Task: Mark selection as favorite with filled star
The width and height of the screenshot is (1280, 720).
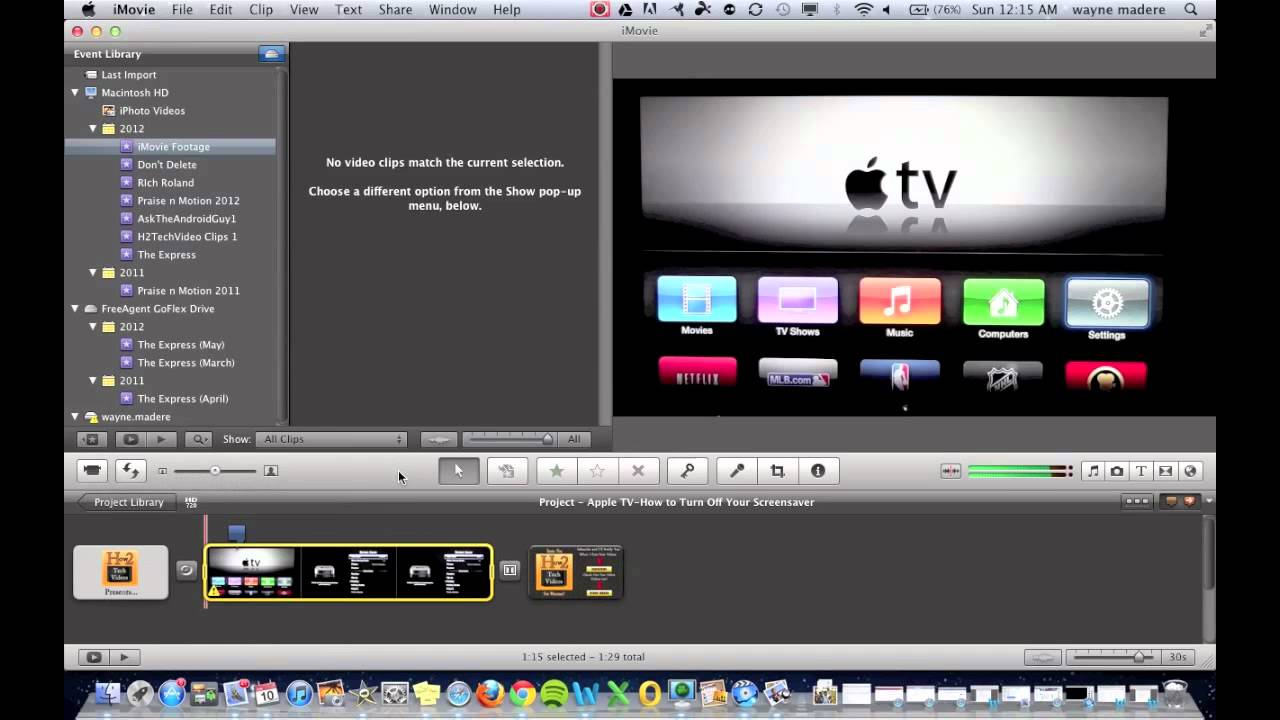Action: 557,470
